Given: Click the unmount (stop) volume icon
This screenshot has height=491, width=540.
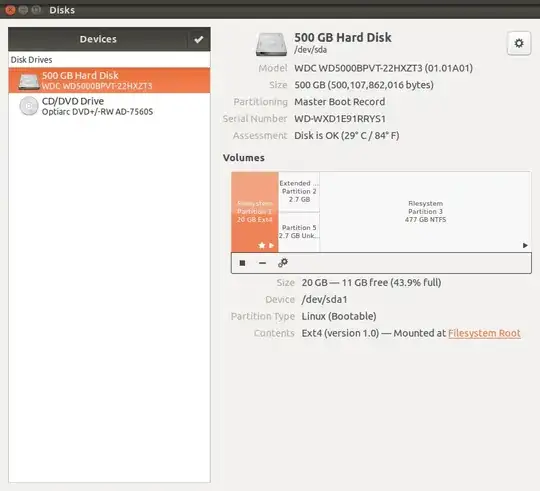Looking at the screenshot, I should [242, 263].
